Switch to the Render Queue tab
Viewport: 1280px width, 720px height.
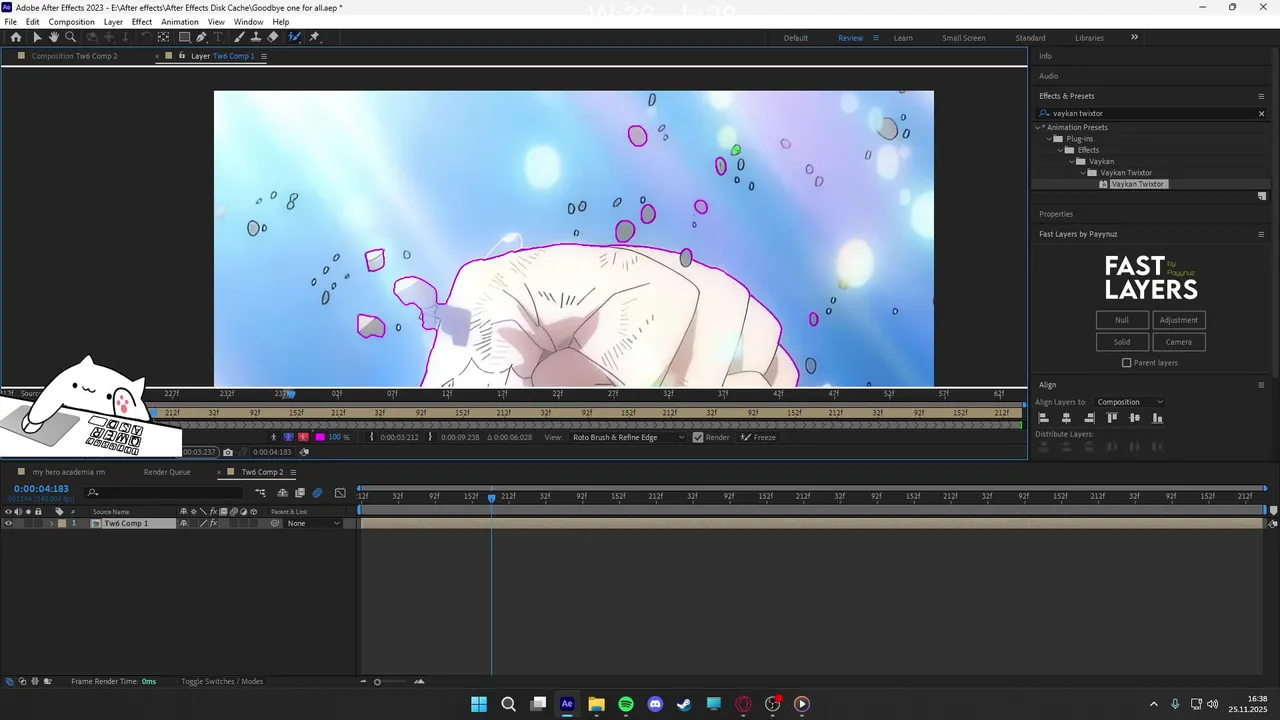pos(167,472)
